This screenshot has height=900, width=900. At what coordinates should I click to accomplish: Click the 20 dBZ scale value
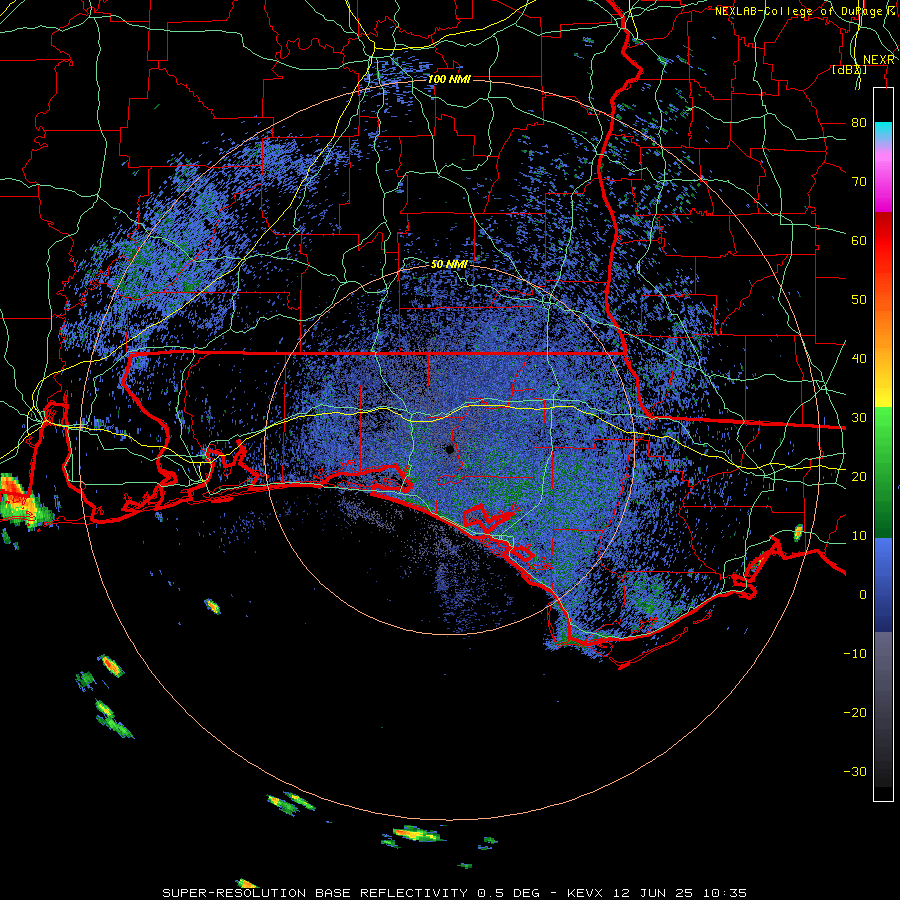click(x=859, y=477)
